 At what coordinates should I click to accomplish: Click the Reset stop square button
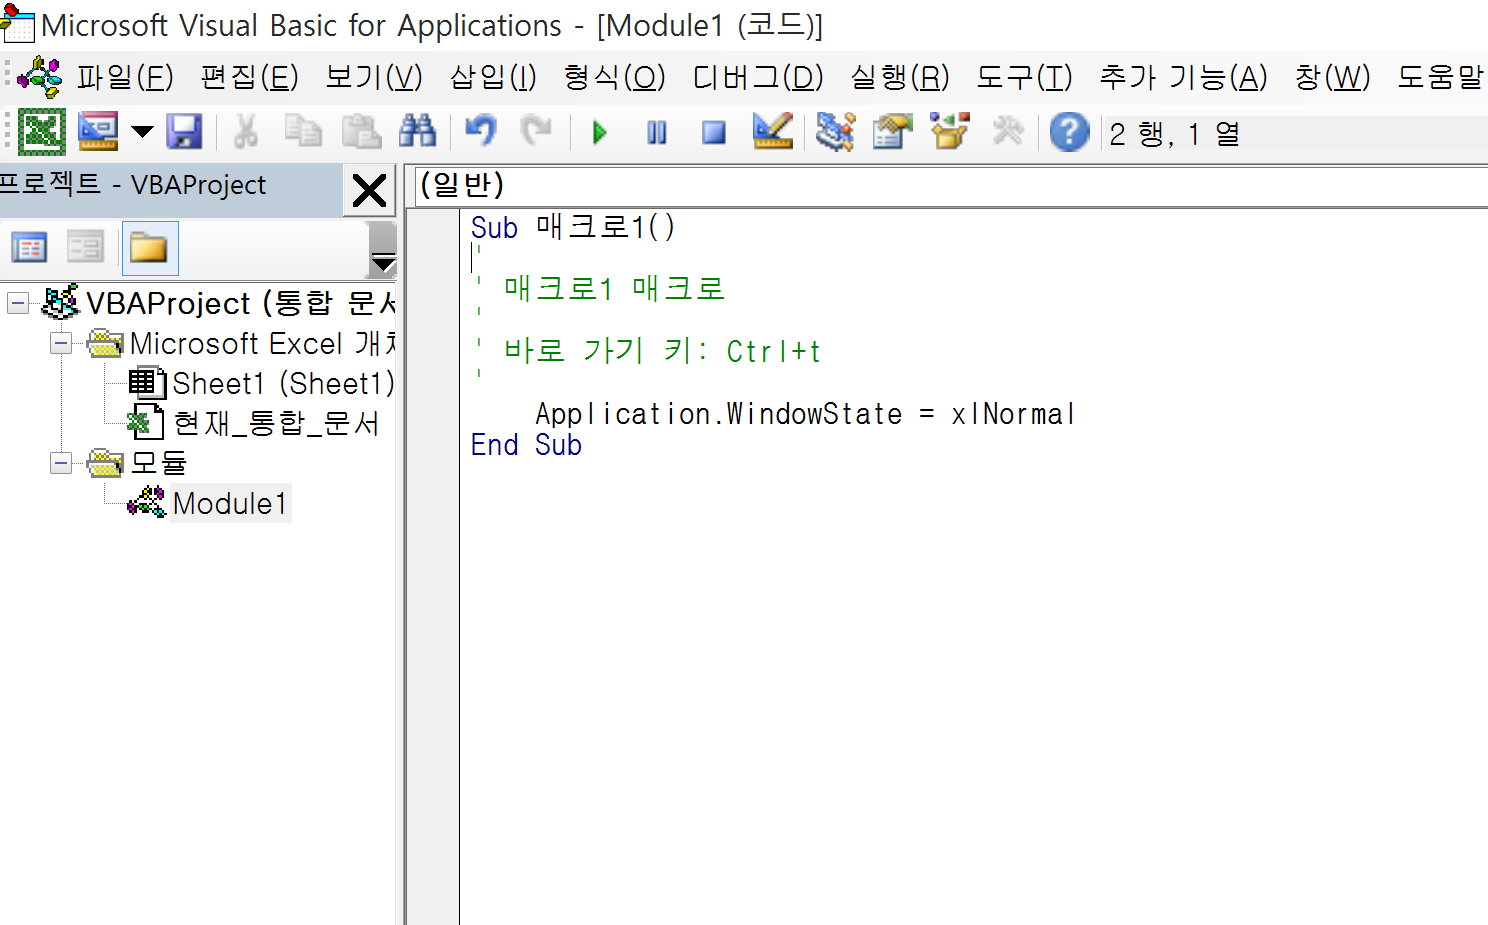tap(714, 132)
